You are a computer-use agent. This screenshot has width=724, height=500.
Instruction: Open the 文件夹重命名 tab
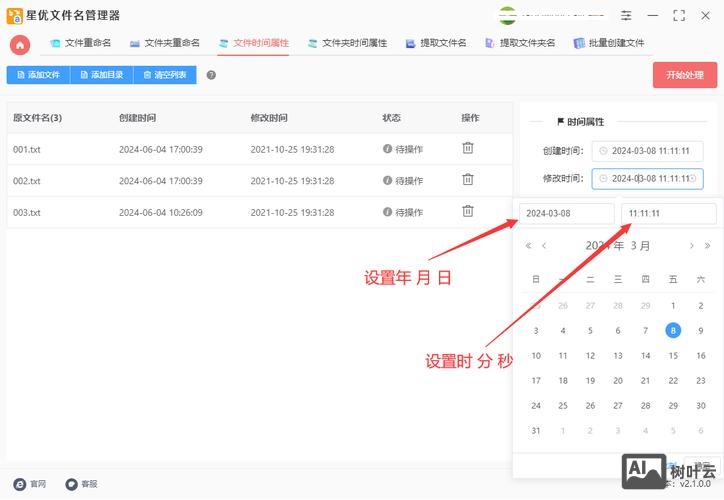pos(165,43)
